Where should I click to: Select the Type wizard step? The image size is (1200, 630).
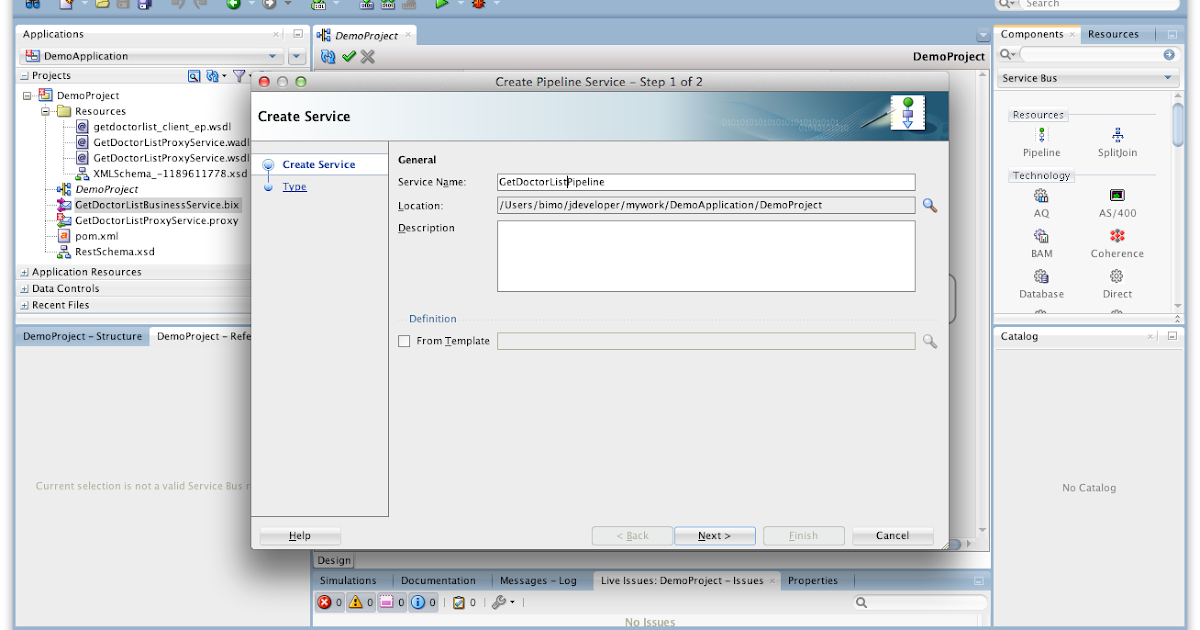click(294, 186)
